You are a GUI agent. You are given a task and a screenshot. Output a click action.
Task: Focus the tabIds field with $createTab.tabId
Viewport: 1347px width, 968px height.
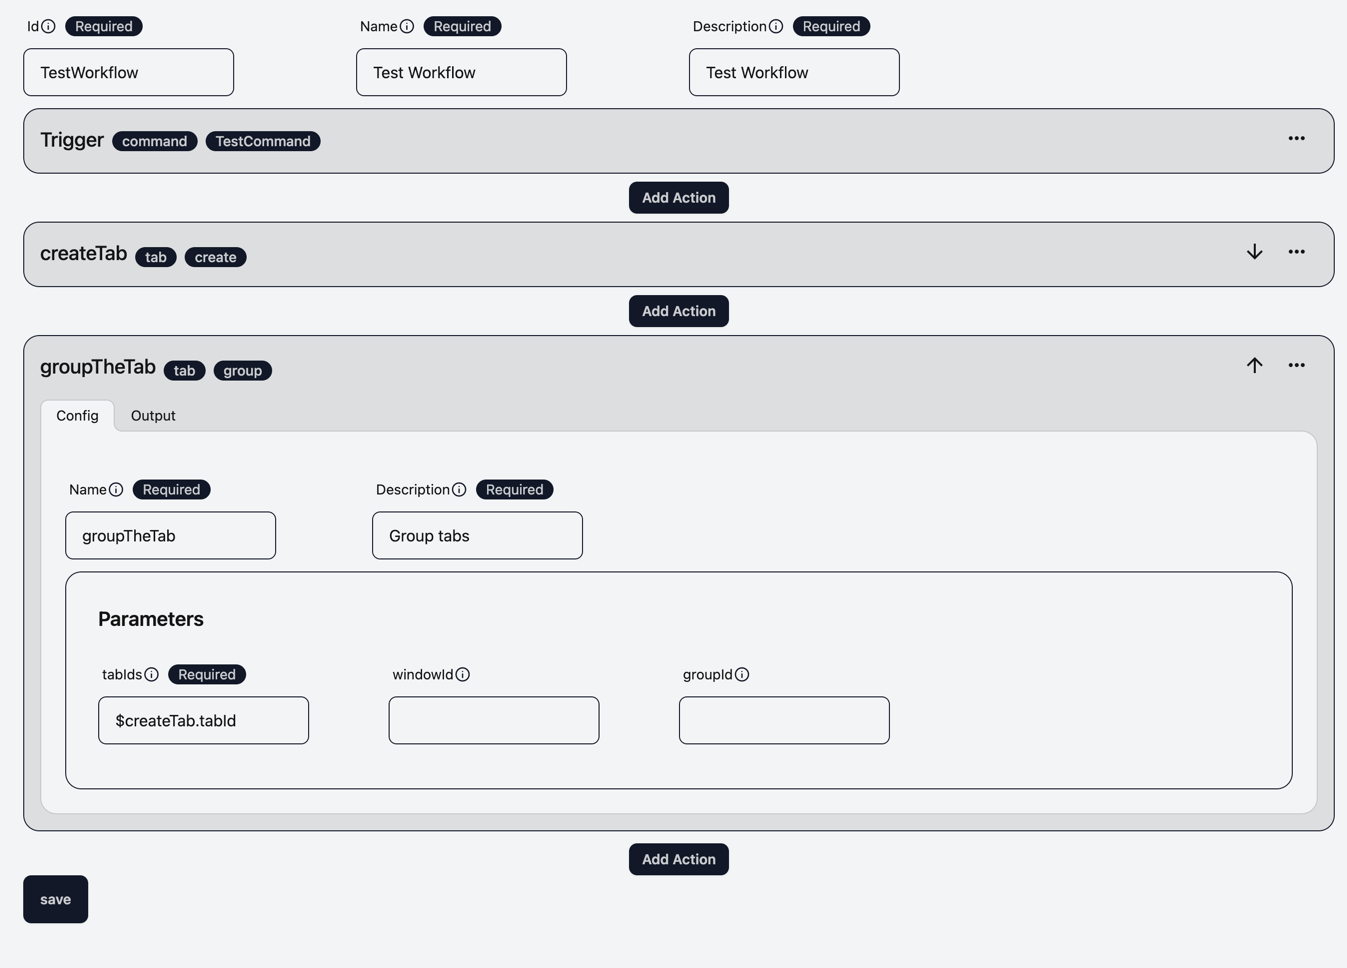[x=203, y=720]
